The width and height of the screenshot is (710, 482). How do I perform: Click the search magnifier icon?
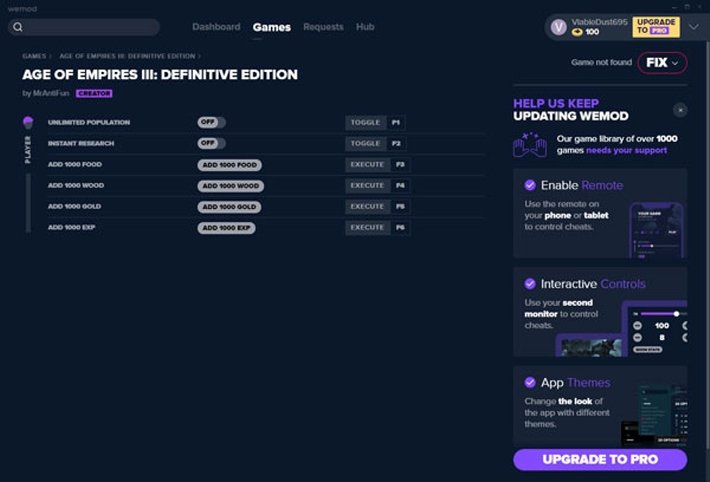pos(18,27)
